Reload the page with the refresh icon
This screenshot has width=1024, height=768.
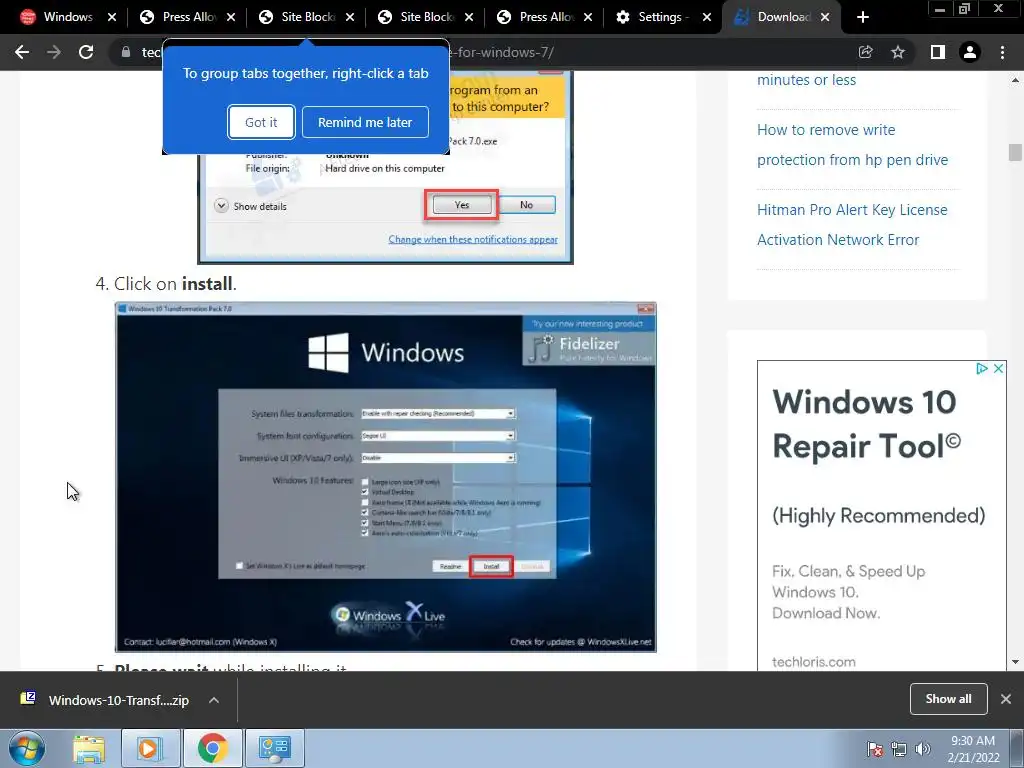click(x=86, y=52)
